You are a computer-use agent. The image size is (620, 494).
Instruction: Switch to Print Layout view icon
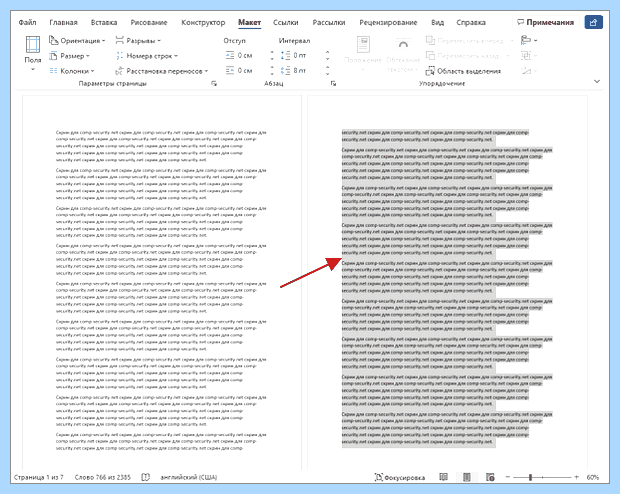tap(467, 477)
